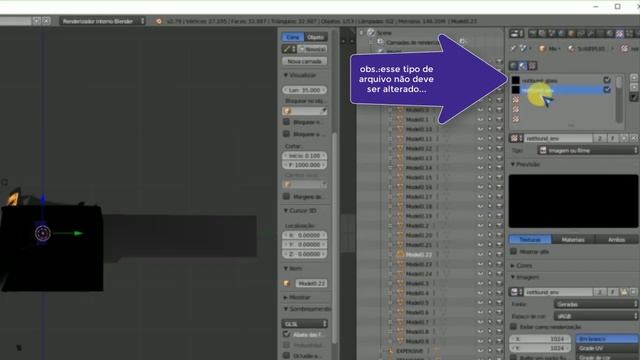Screen dimensions: 640x360
Task: Click the 3D cursor X location field
Action: click(304, 236)
